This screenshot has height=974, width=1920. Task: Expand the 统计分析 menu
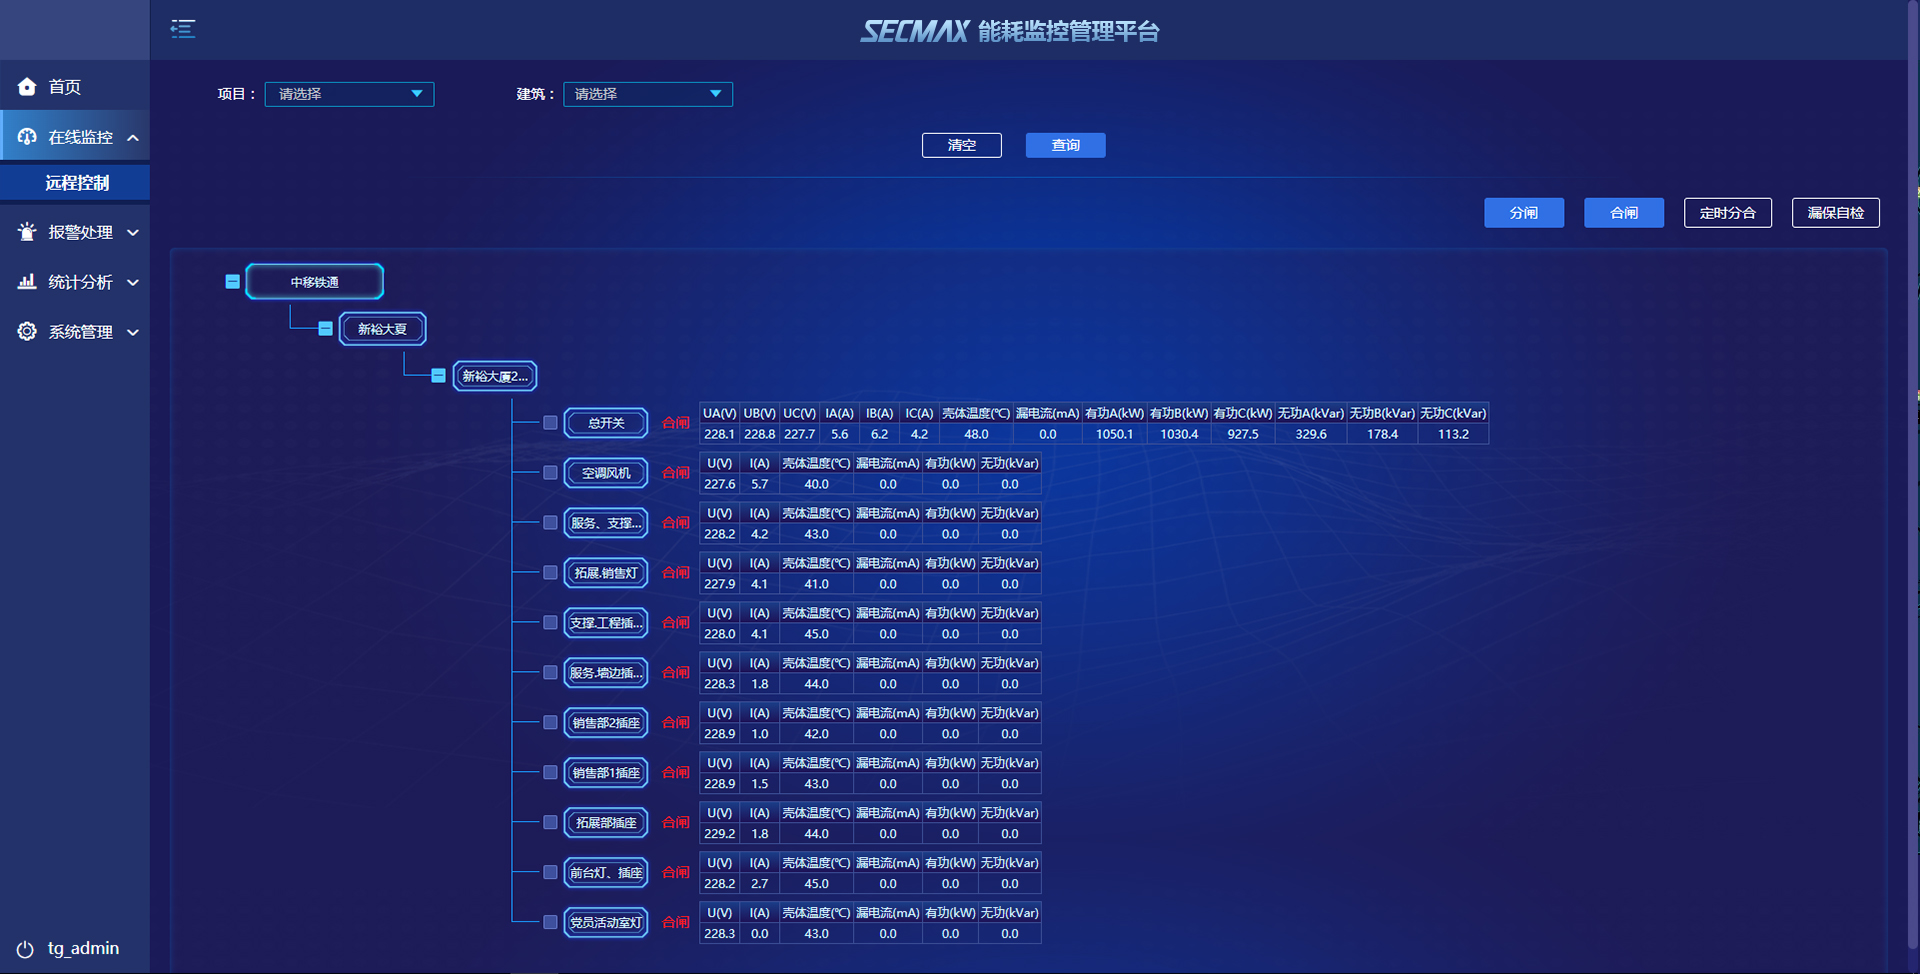[80, 282]
